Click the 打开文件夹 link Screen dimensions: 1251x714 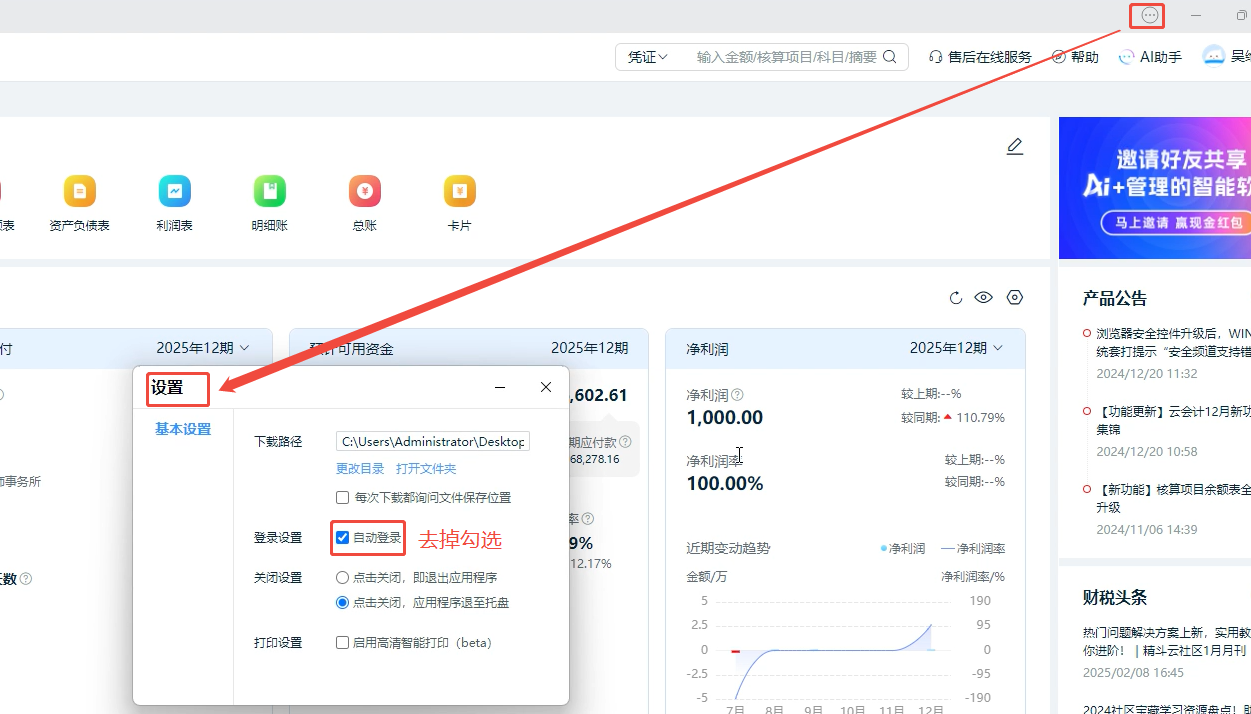click(x=426, y=469)
